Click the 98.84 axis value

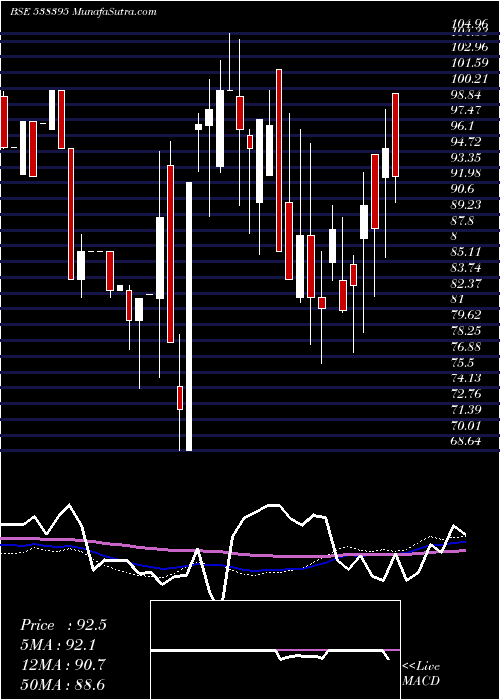click(x=466, y=95)
